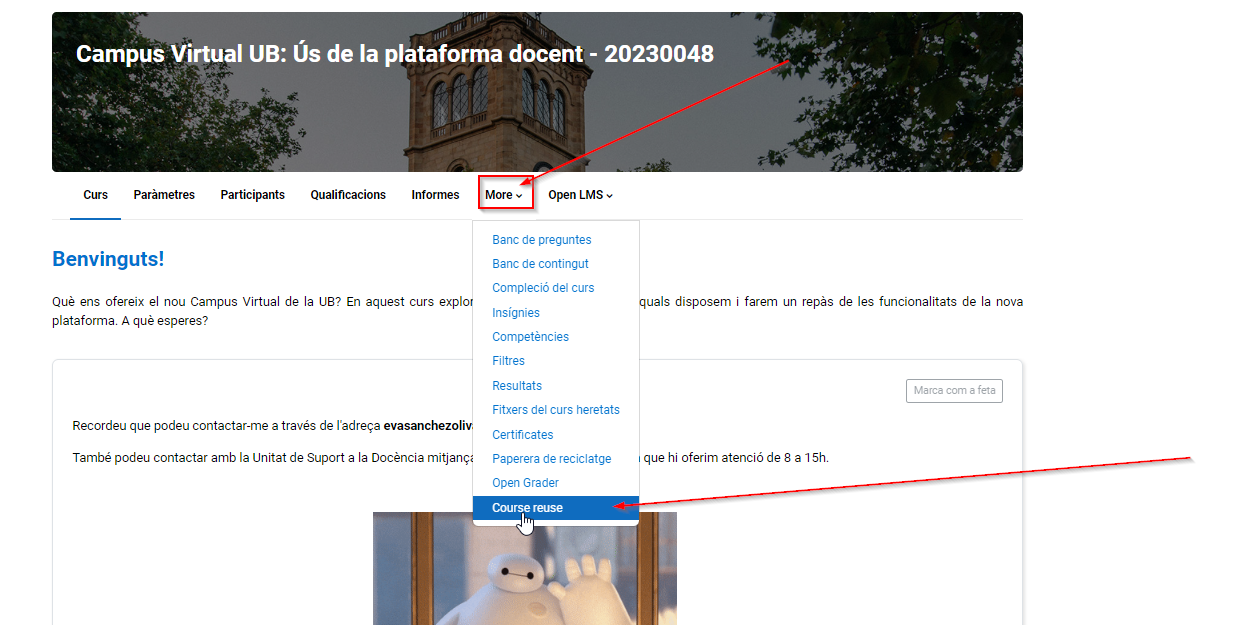1252x625 pixels.
Task: Go to the Participants tab
Action: [x=252, y=195]
